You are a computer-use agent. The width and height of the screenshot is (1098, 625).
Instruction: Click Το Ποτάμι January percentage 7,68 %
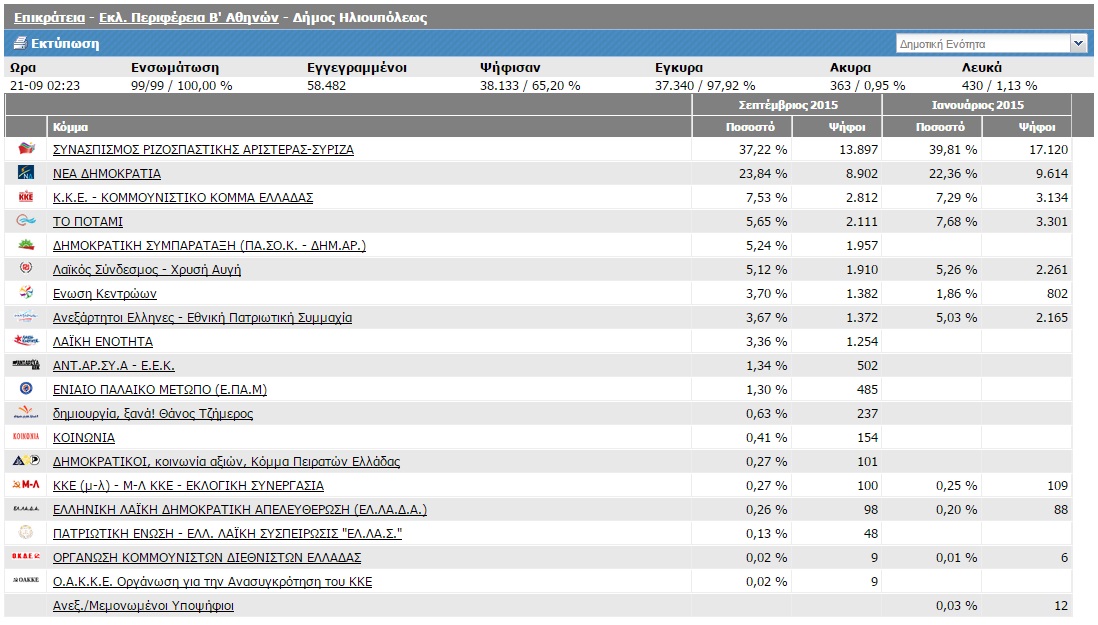(x=957, y=222)
